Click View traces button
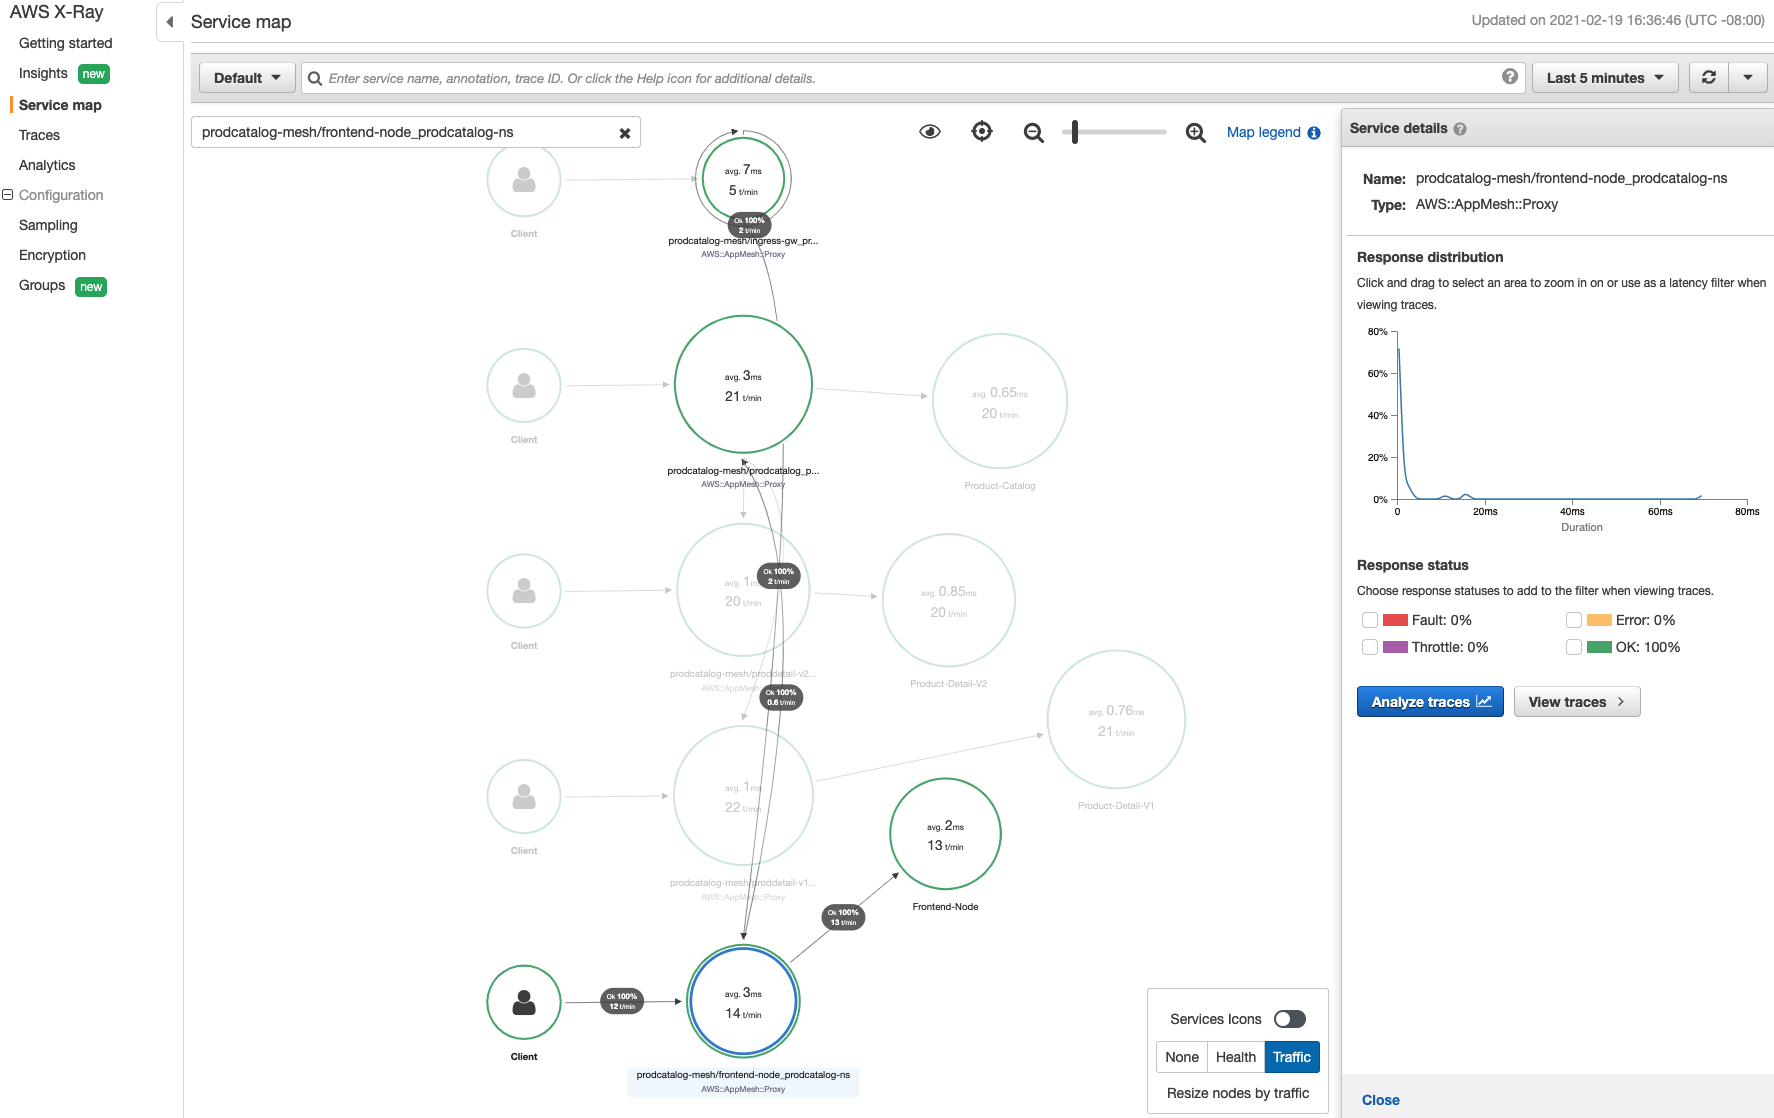This screenshot has width=1774, height=1118. click(1577, 702)
